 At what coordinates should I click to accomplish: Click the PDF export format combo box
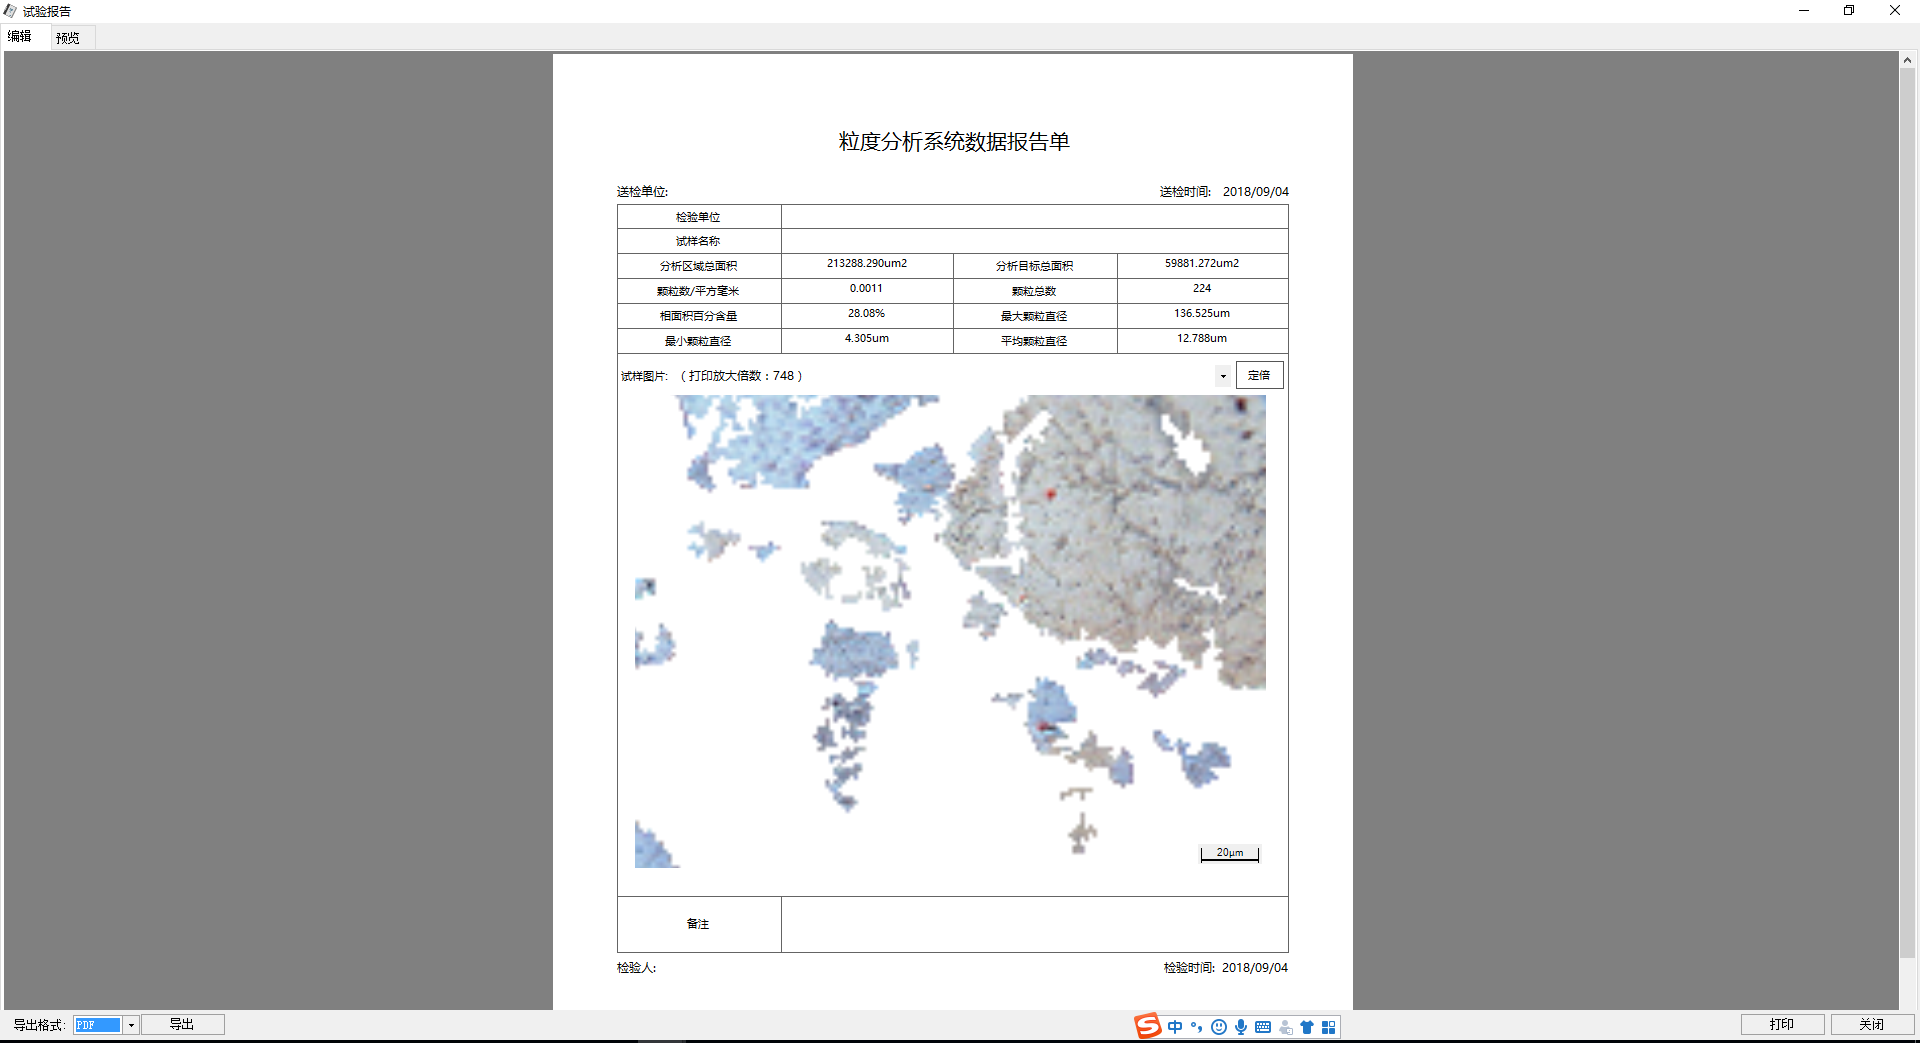click(98, 1025)
